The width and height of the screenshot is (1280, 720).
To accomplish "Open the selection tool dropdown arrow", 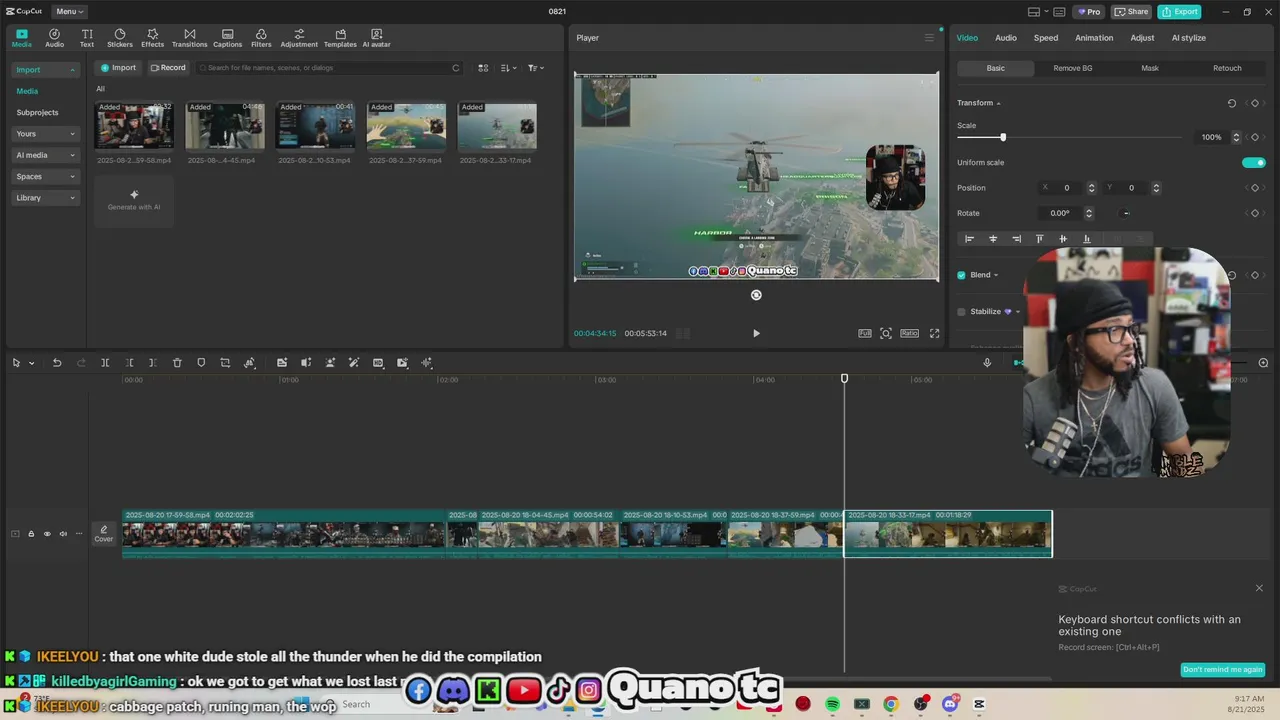I will 31,364.
